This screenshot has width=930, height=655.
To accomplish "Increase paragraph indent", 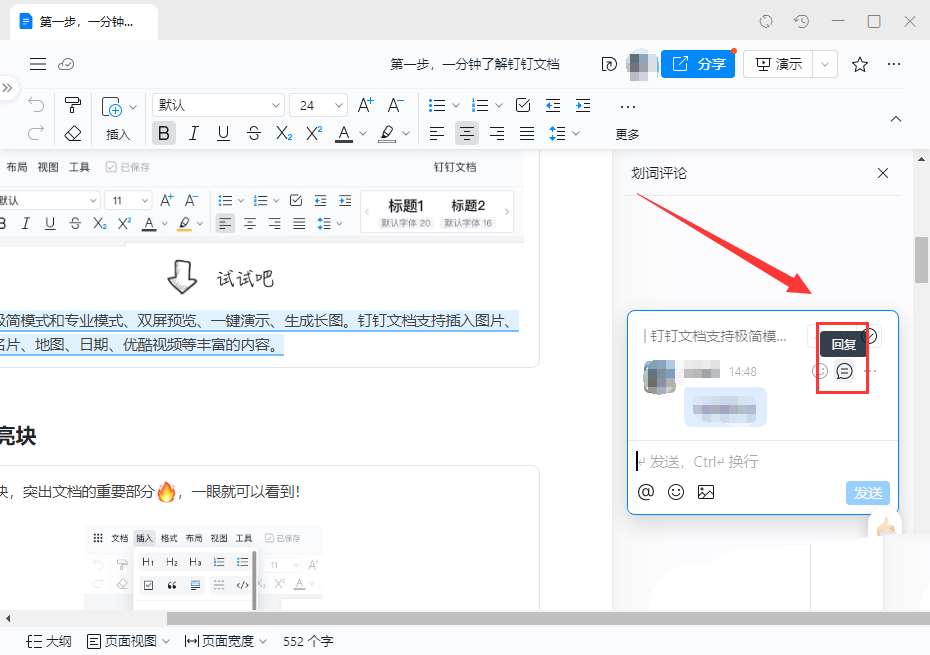I will click(x=583, y=106).
